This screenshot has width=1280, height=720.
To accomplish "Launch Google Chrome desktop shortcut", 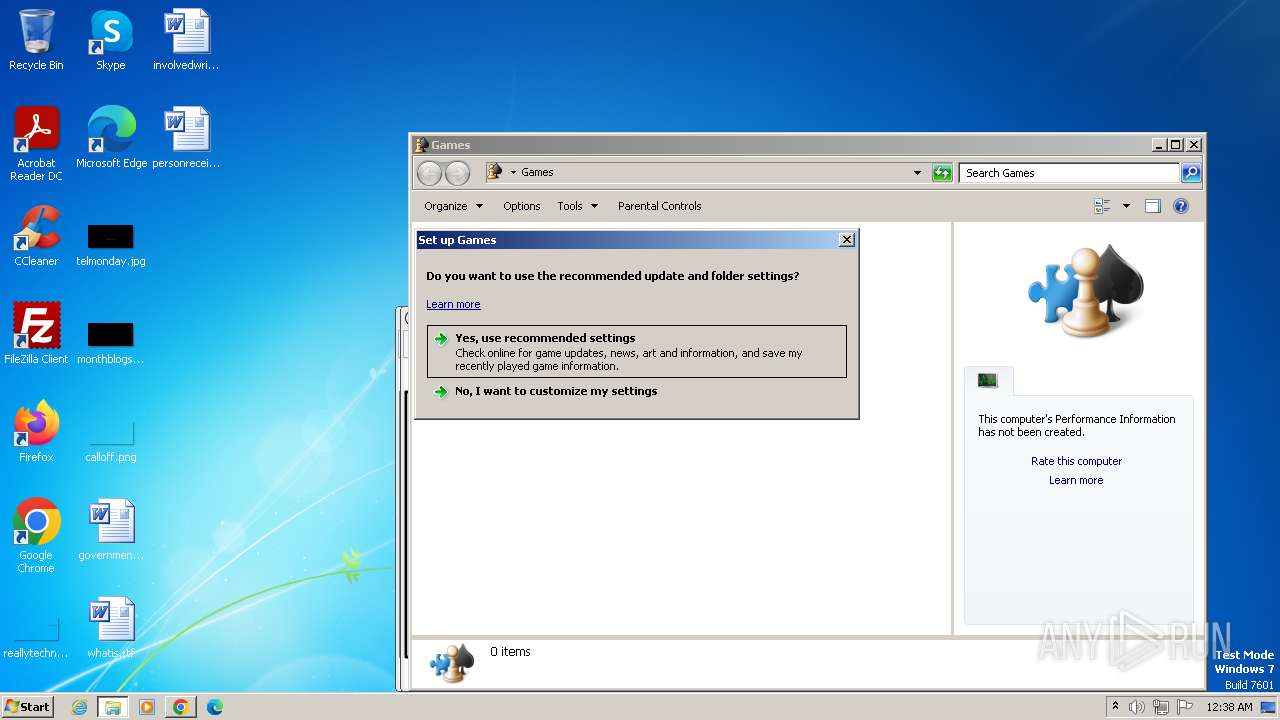I will coord(36,536).
